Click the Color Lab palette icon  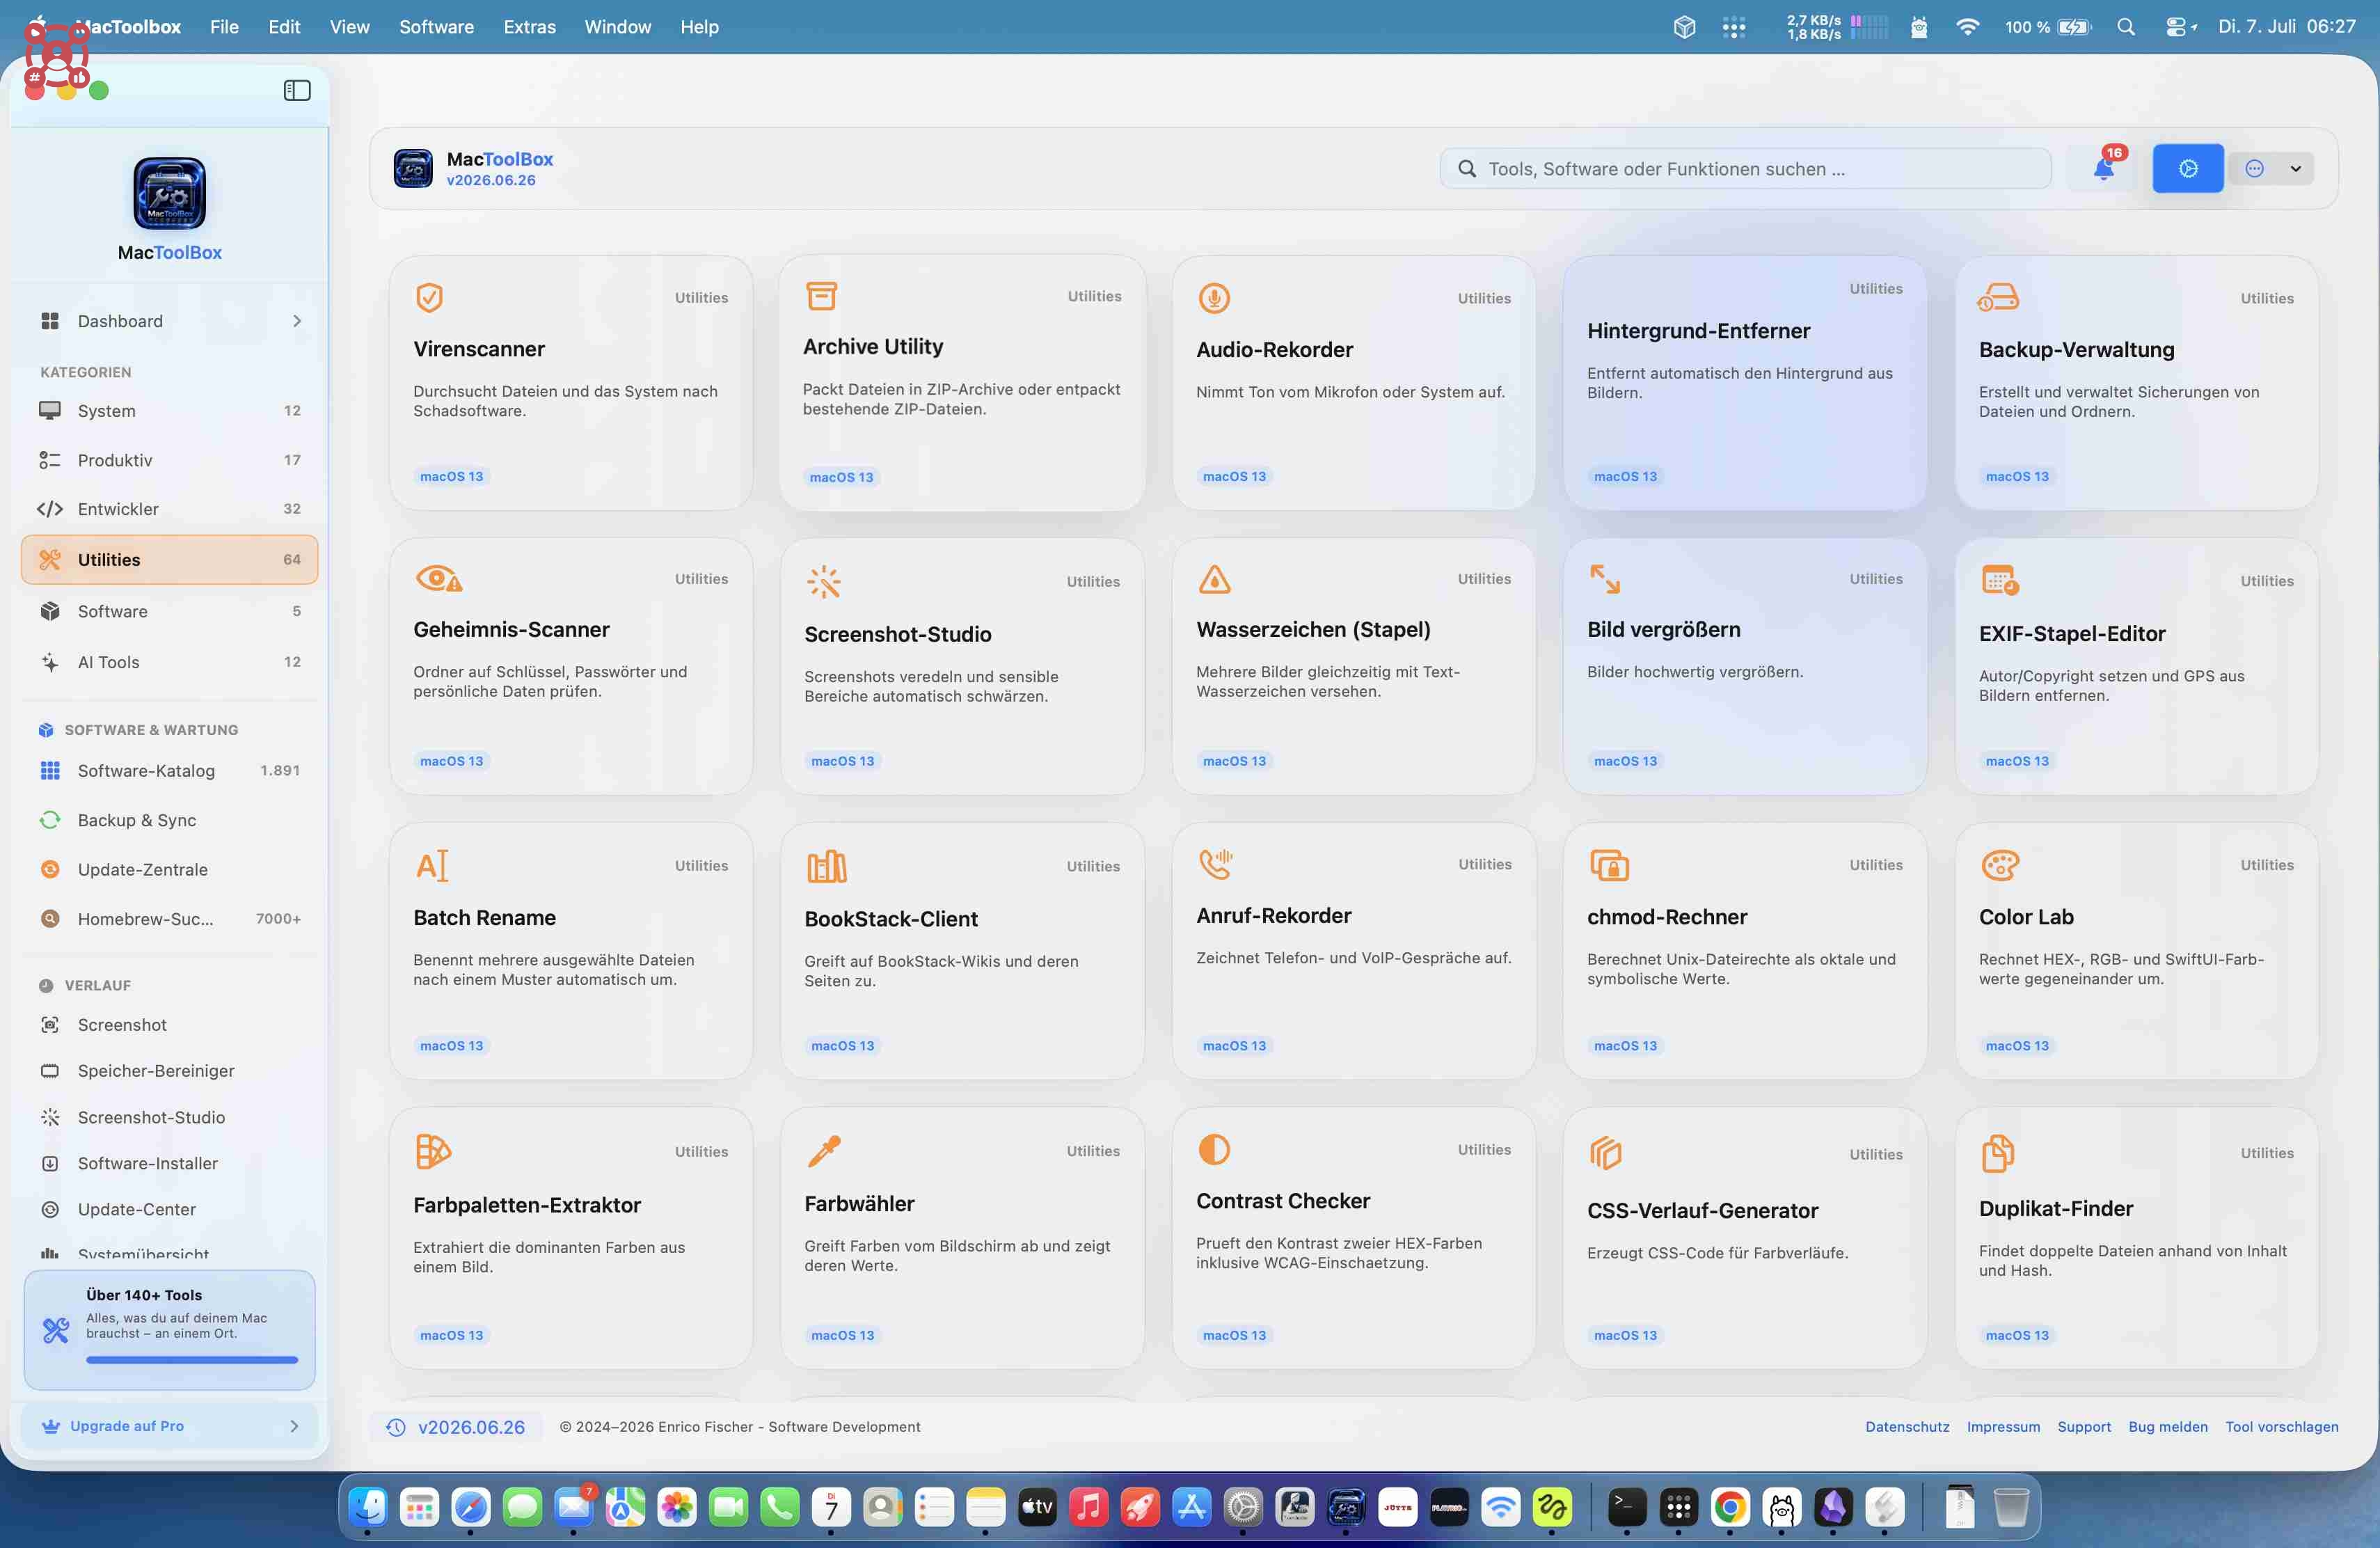(x=2000, y=865)
